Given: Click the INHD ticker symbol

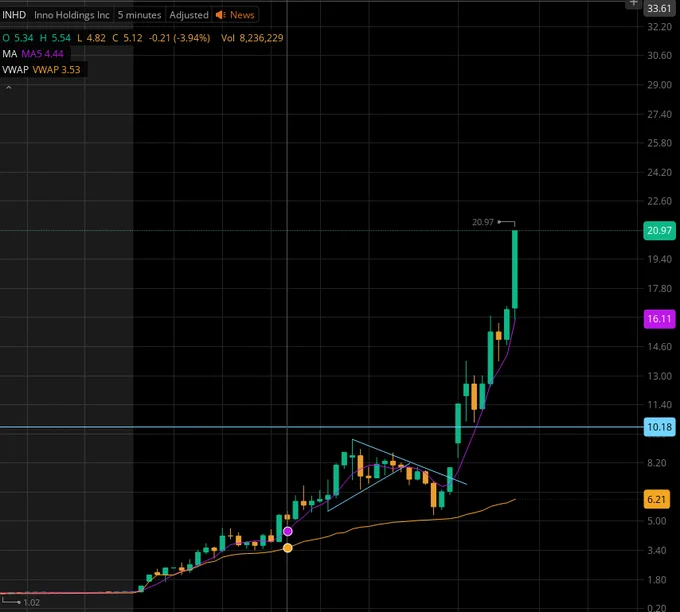Looking at the screenshot, I should (14, 15).
